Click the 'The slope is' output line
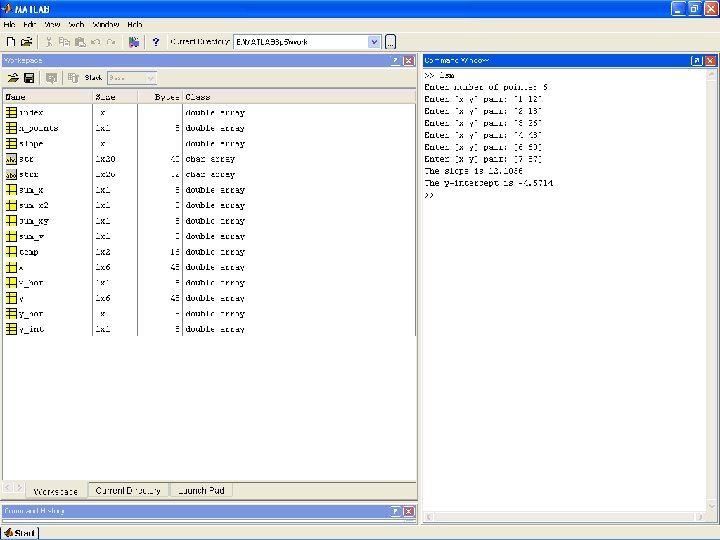The image size is (720, 540). (473, 171)
